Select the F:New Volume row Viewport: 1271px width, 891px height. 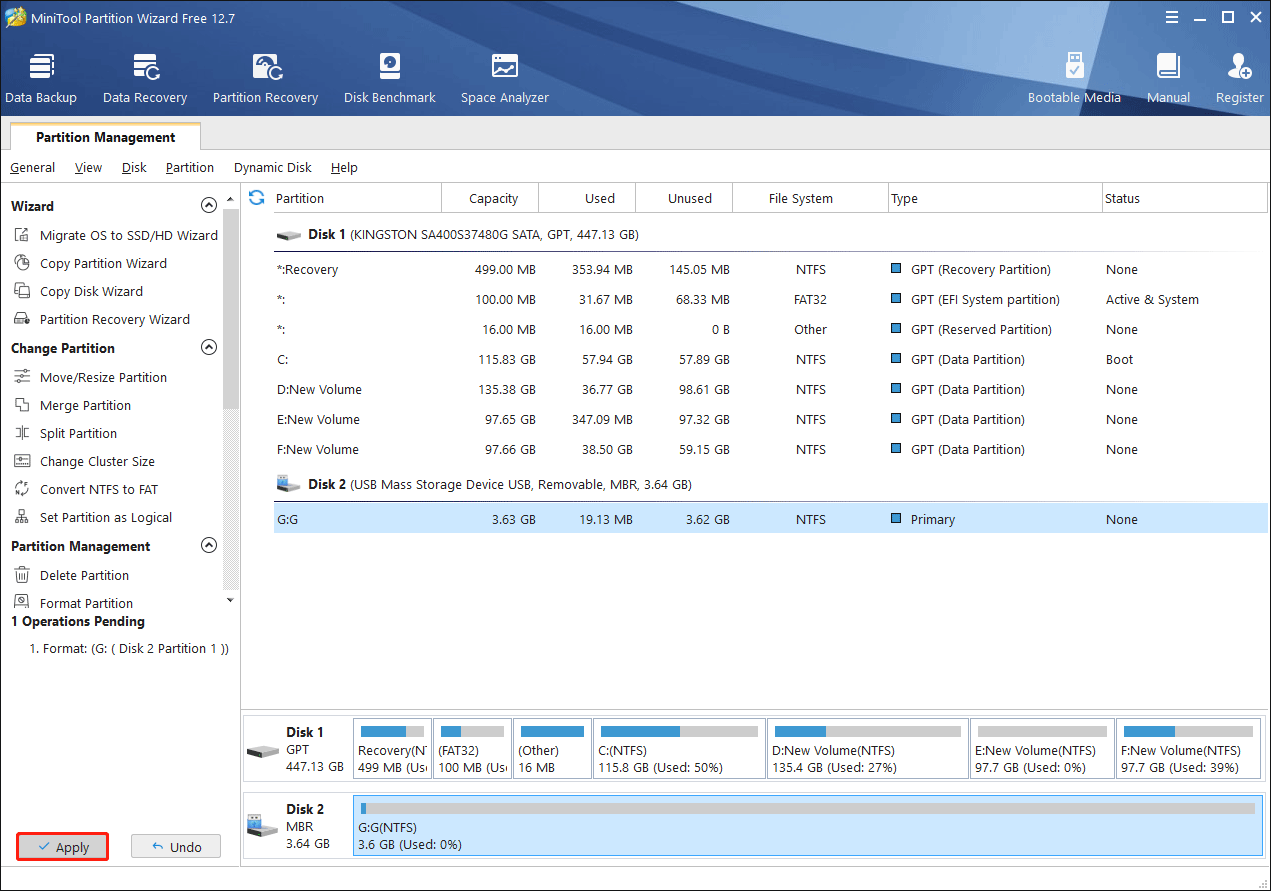point(770,449)
